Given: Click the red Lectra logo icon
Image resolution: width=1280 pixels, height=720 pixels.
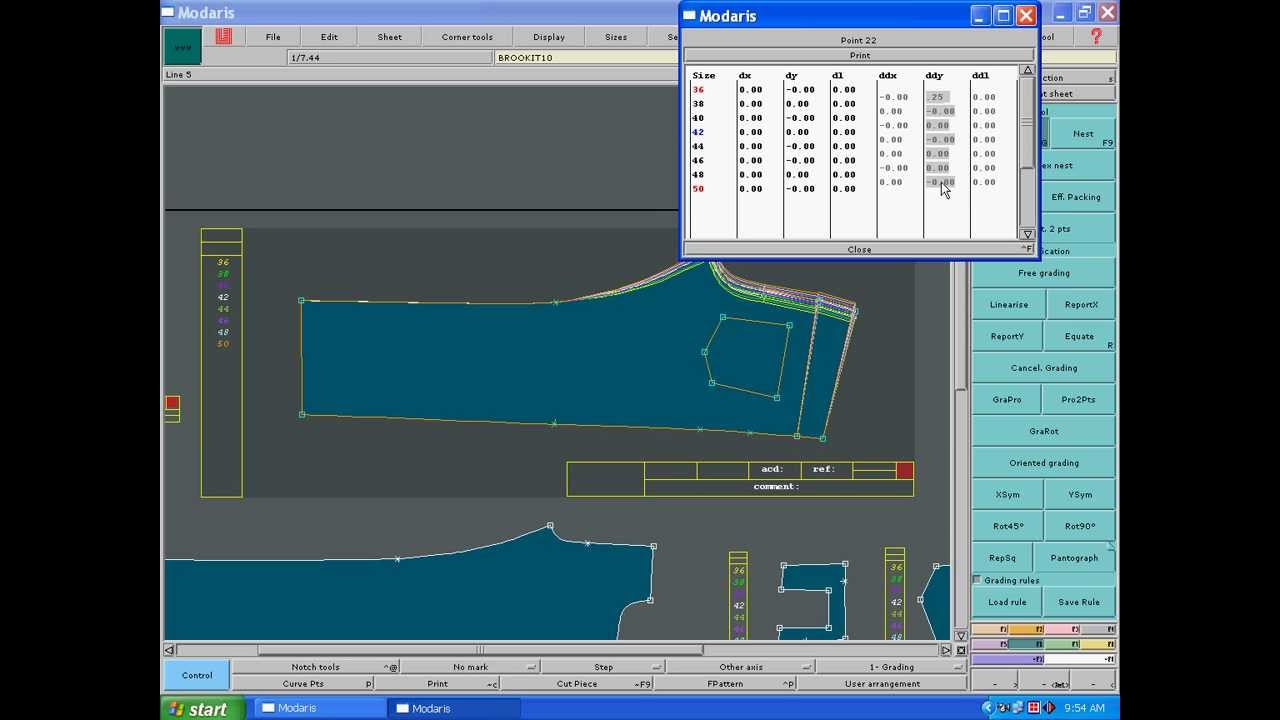Looking at the screenshot, I should pyautogui.click(x=223, y=36).
